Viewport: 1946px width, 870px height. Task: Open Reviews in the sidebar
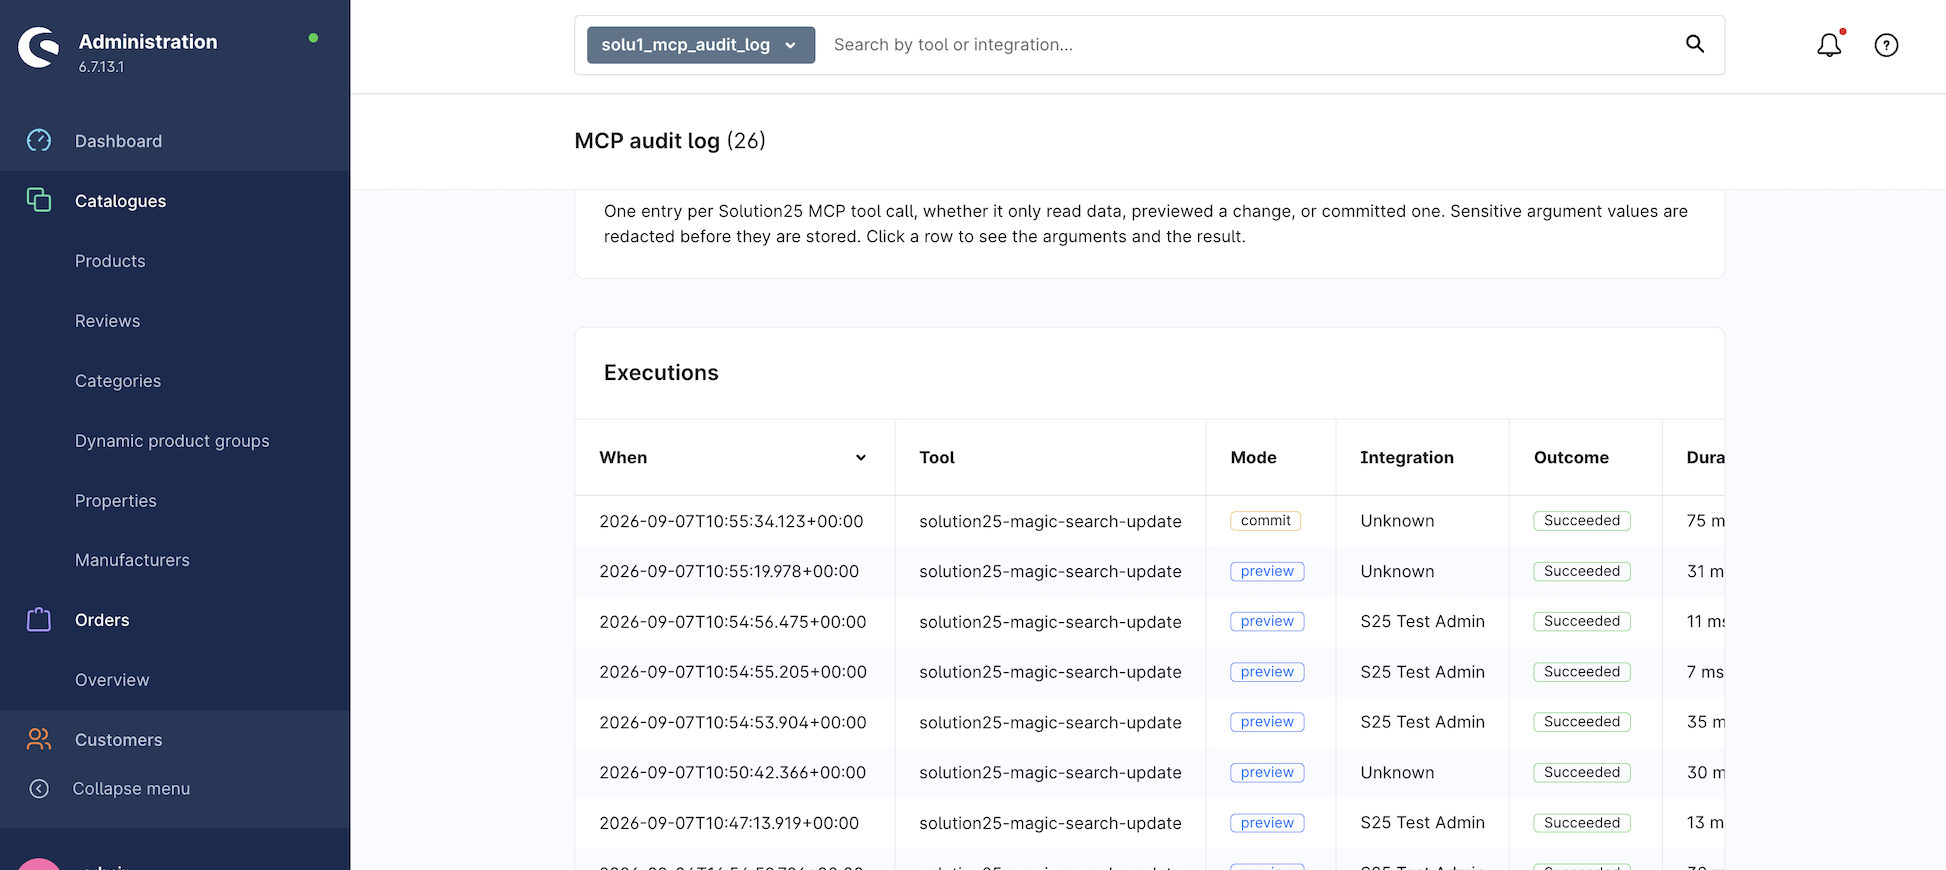[107, 321]
